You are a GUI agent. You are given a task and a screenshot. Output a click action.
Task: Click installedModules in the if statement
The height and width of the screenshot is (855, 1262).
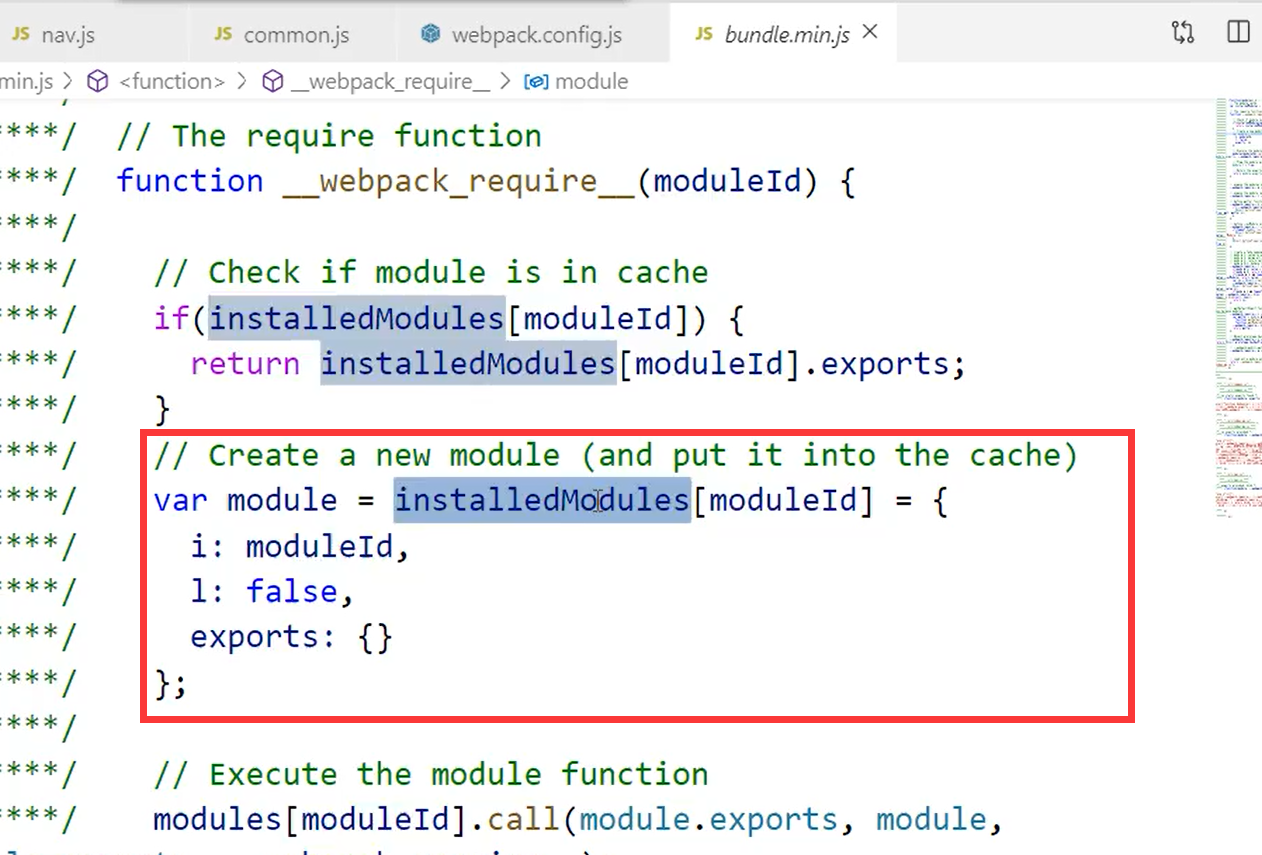point(356,318)
